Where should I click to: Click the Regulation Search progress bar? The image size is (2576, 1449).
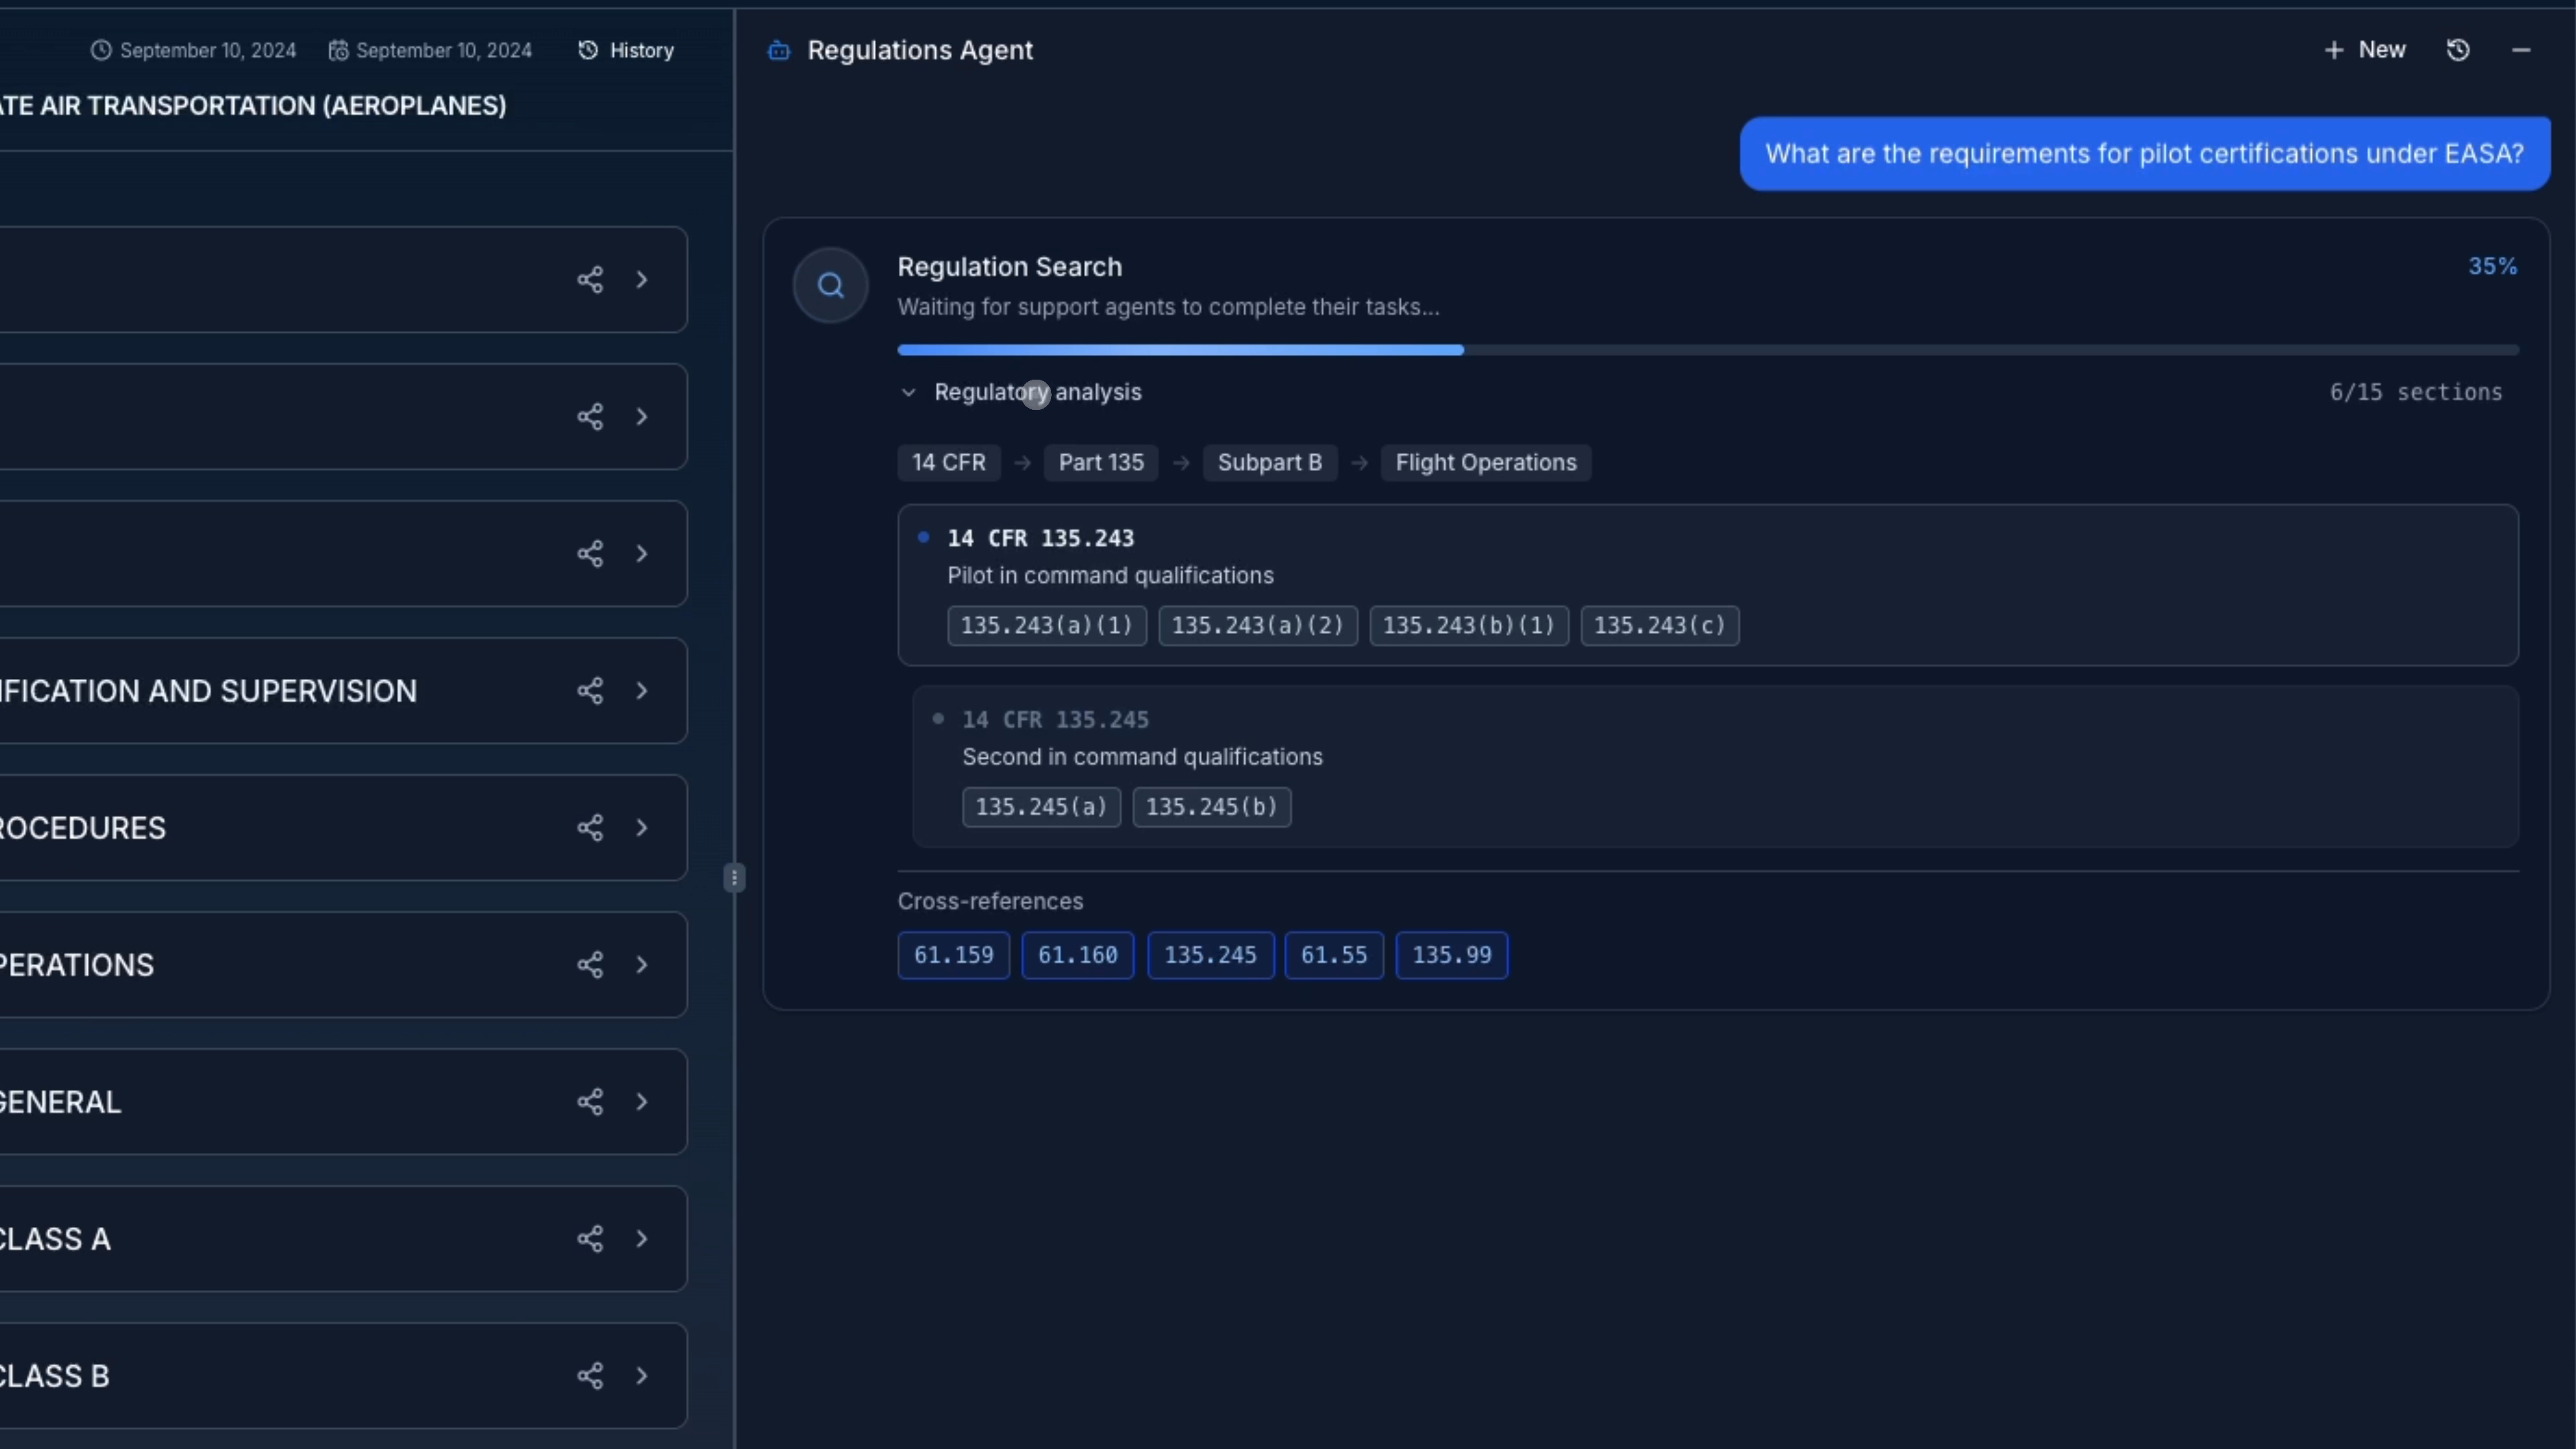tap(1707, 350)
